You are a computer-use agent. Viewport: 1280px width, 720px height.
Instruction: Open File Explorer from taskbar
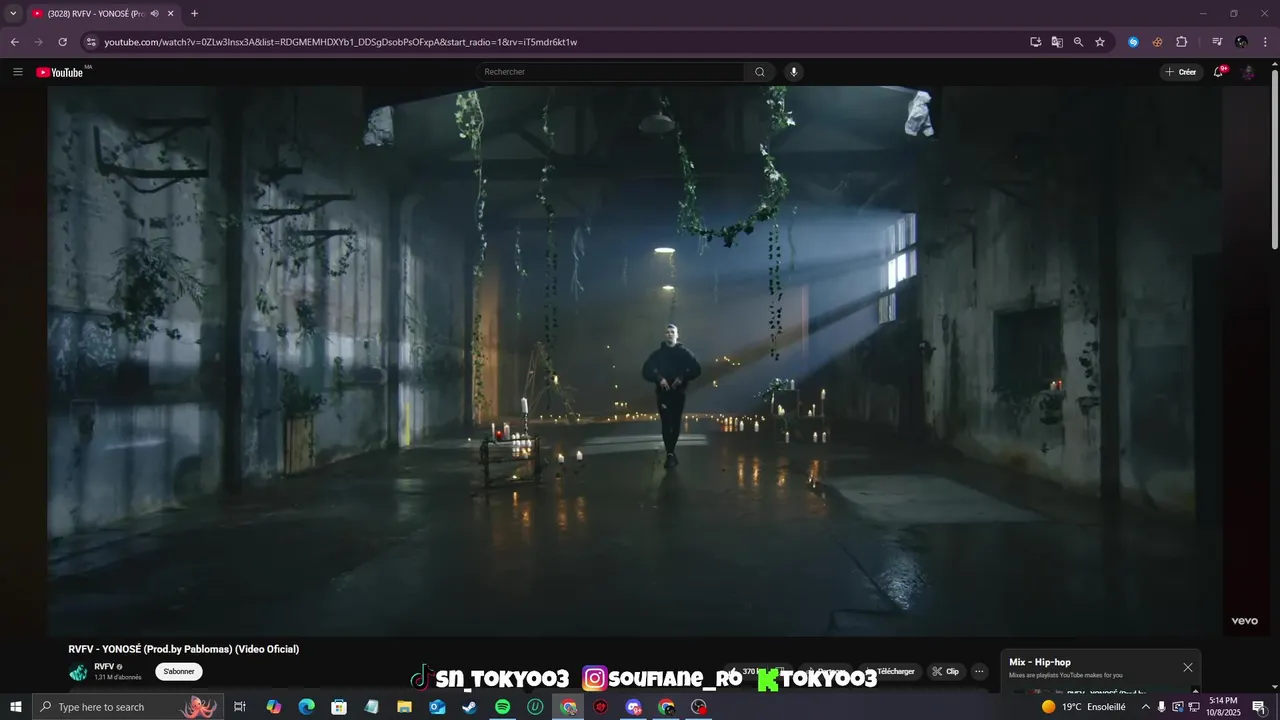click(x=404, y=707)
